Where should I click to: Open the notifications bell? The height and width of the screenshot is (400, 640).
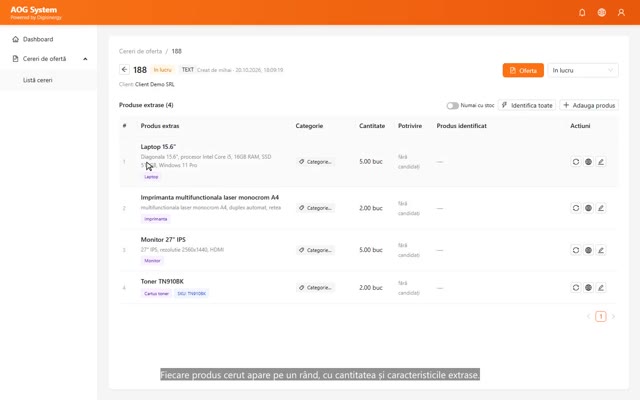(582, 13)
